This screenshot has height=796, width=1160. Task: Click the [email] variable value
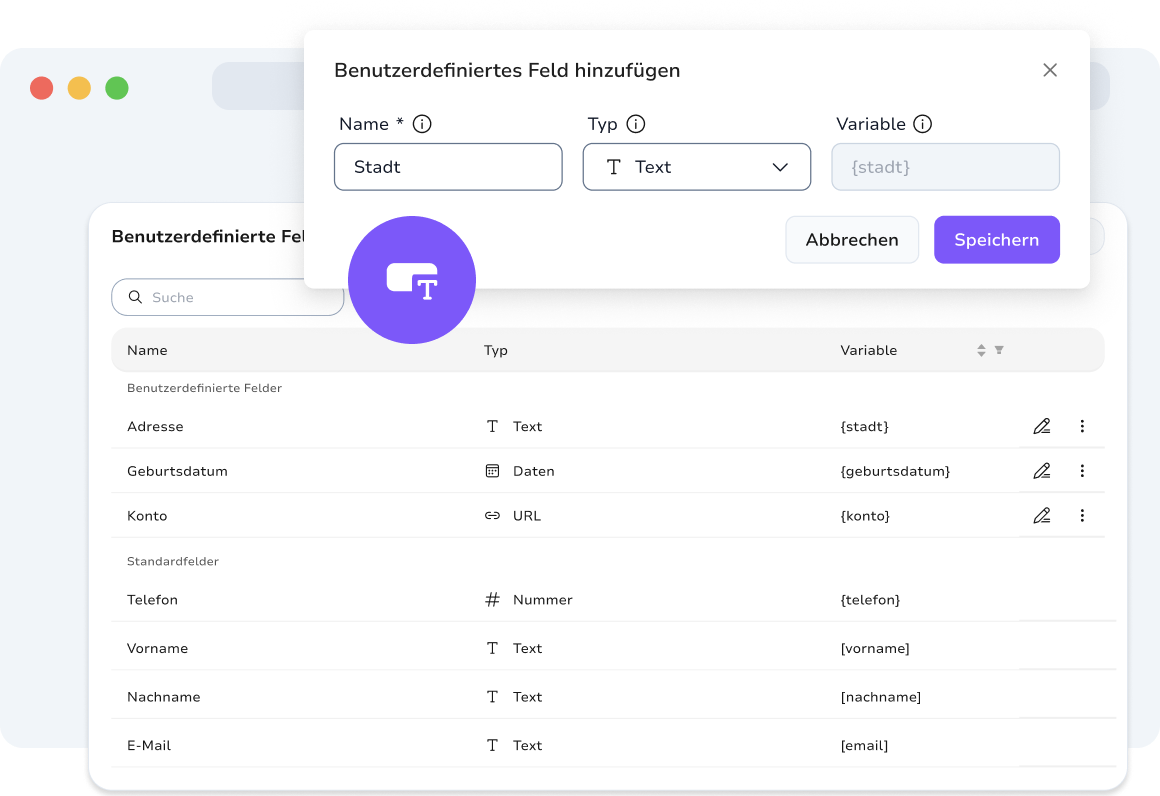[864, 745]
